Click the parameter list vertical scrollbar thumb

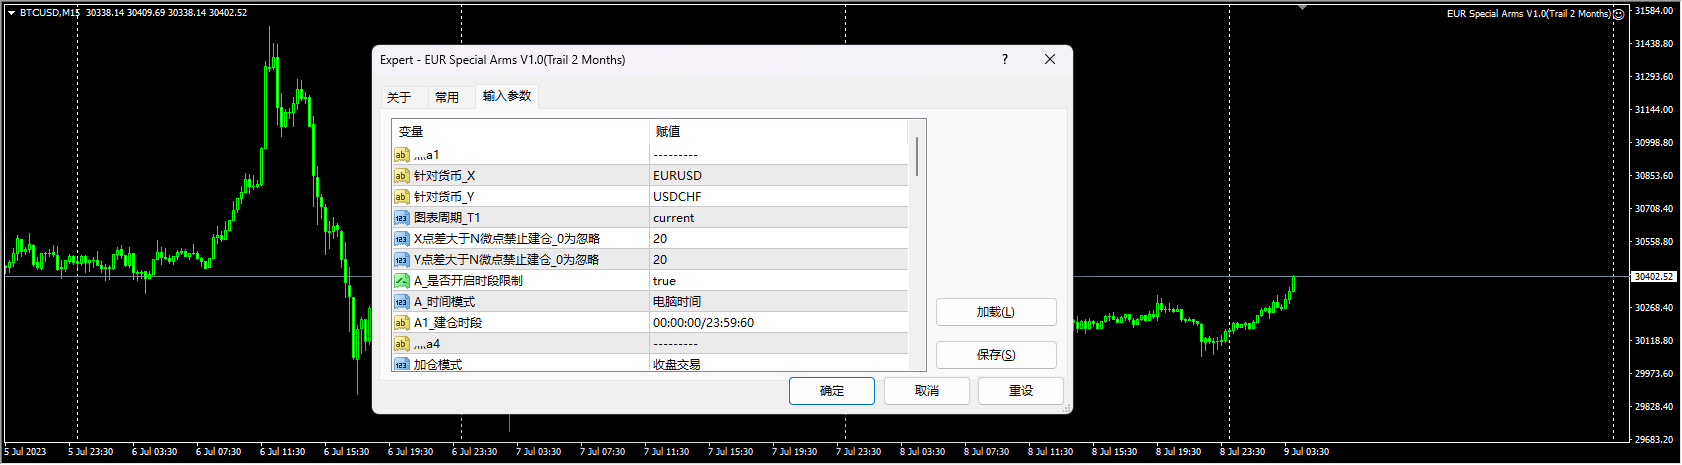coord(917,156)
